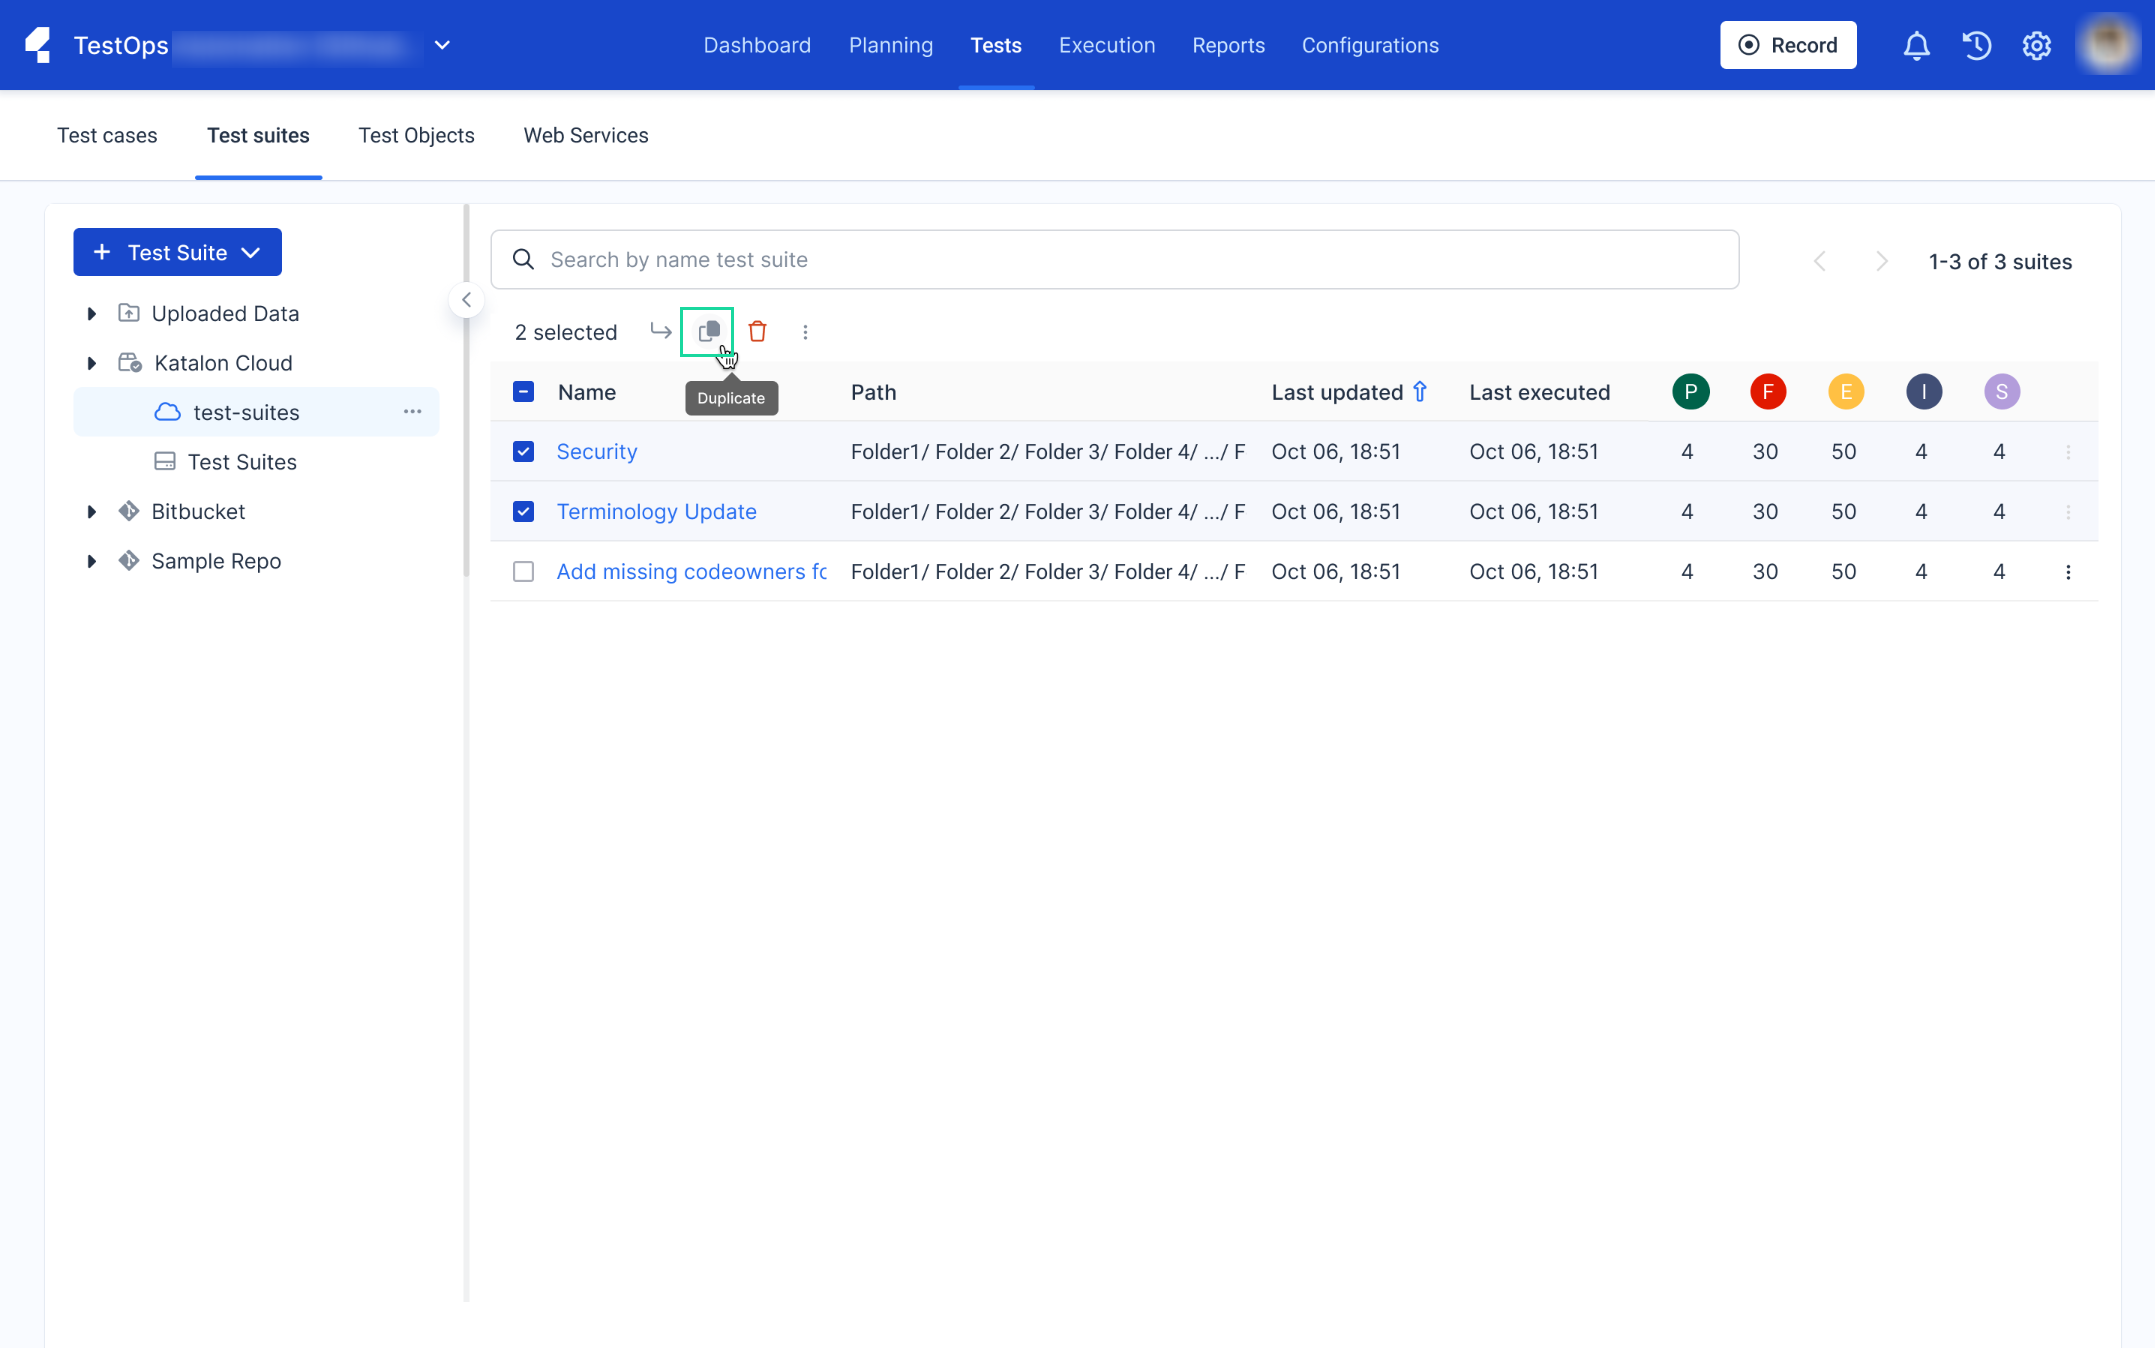Open the settings gear icon
Viewport: 2155px width, 1348px height.
pyautogui.click(x=2036, y=45)
